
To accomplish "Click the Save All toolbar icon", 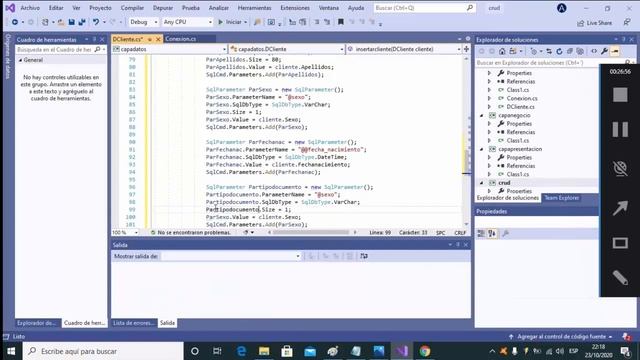I will 82,22.
